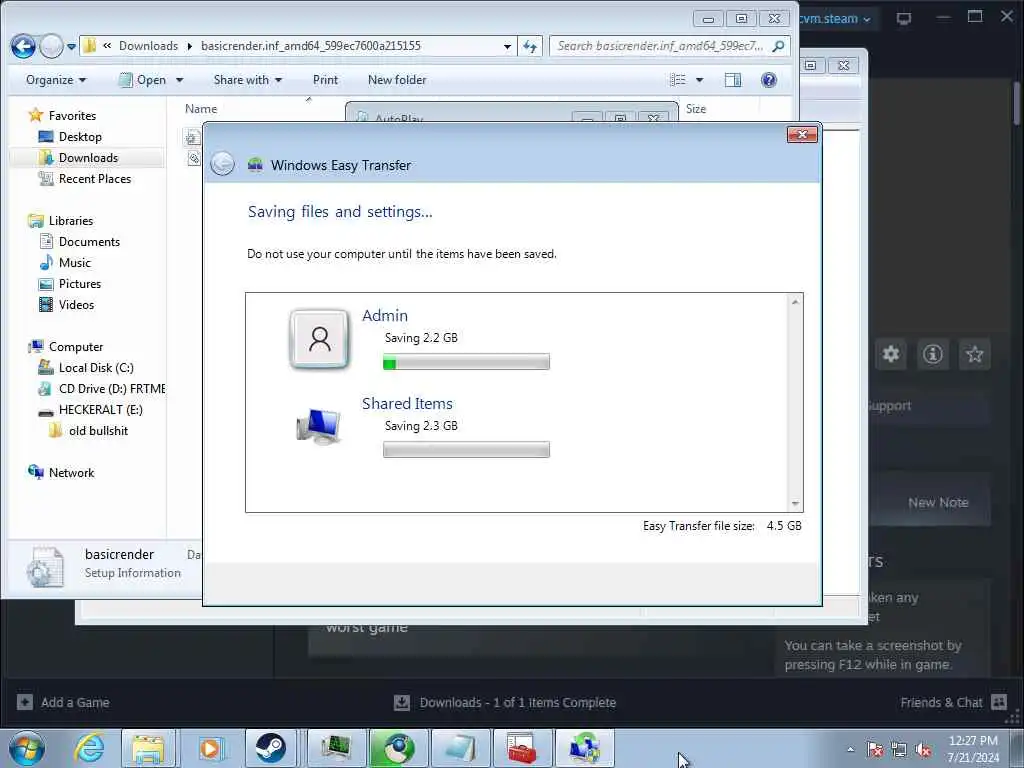The height and width of the screenshot is (768, 1024).
Task: Click New Note in Steam
Action: (x=938, y=502)
